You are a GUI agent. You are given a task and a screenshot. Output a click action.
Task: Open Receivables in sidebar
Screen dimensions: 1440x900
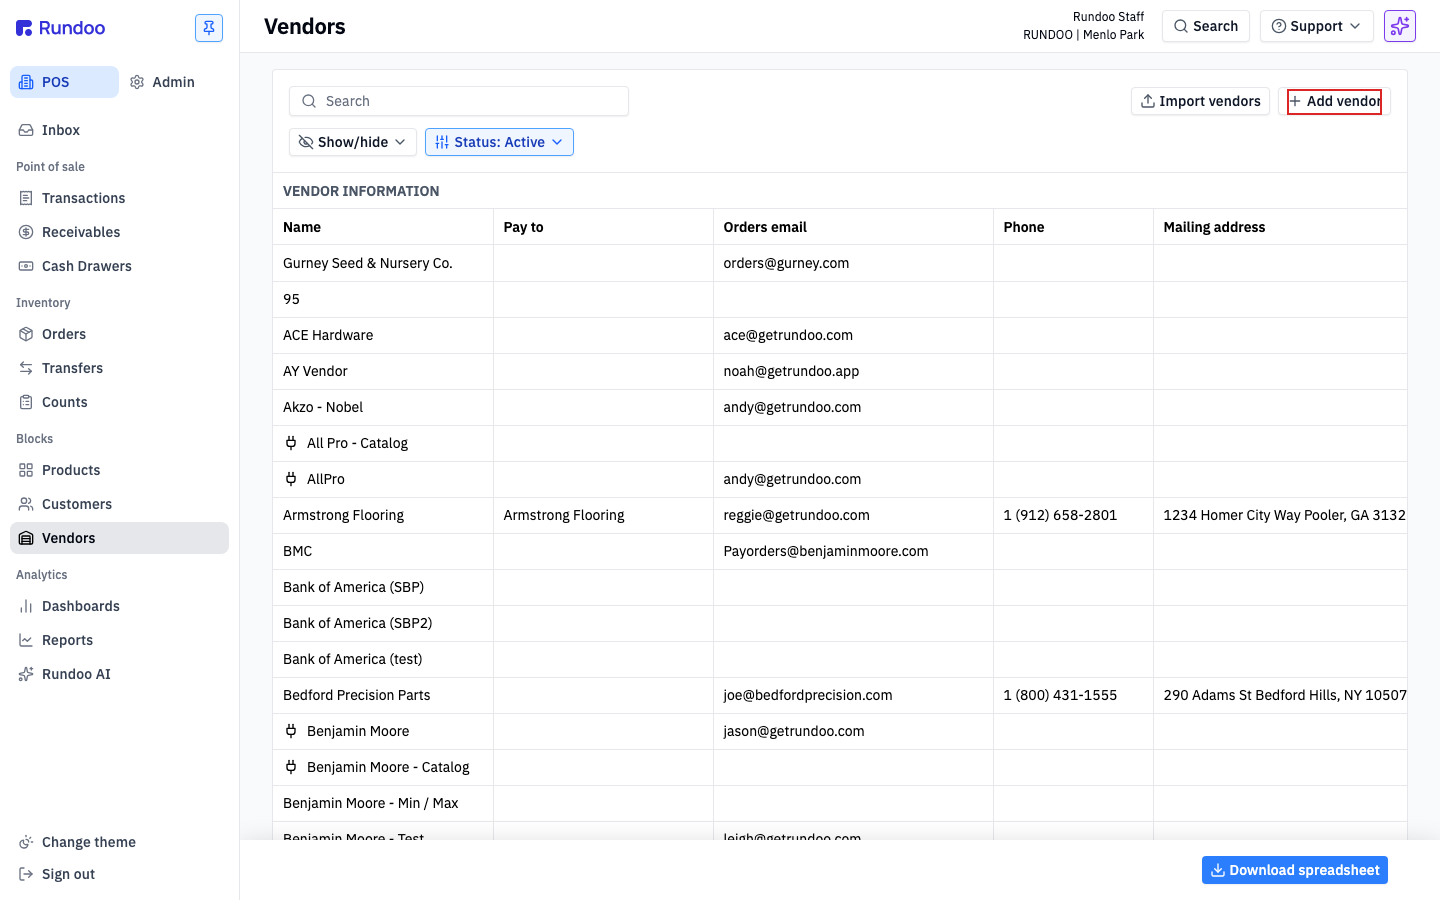(119, 232)
